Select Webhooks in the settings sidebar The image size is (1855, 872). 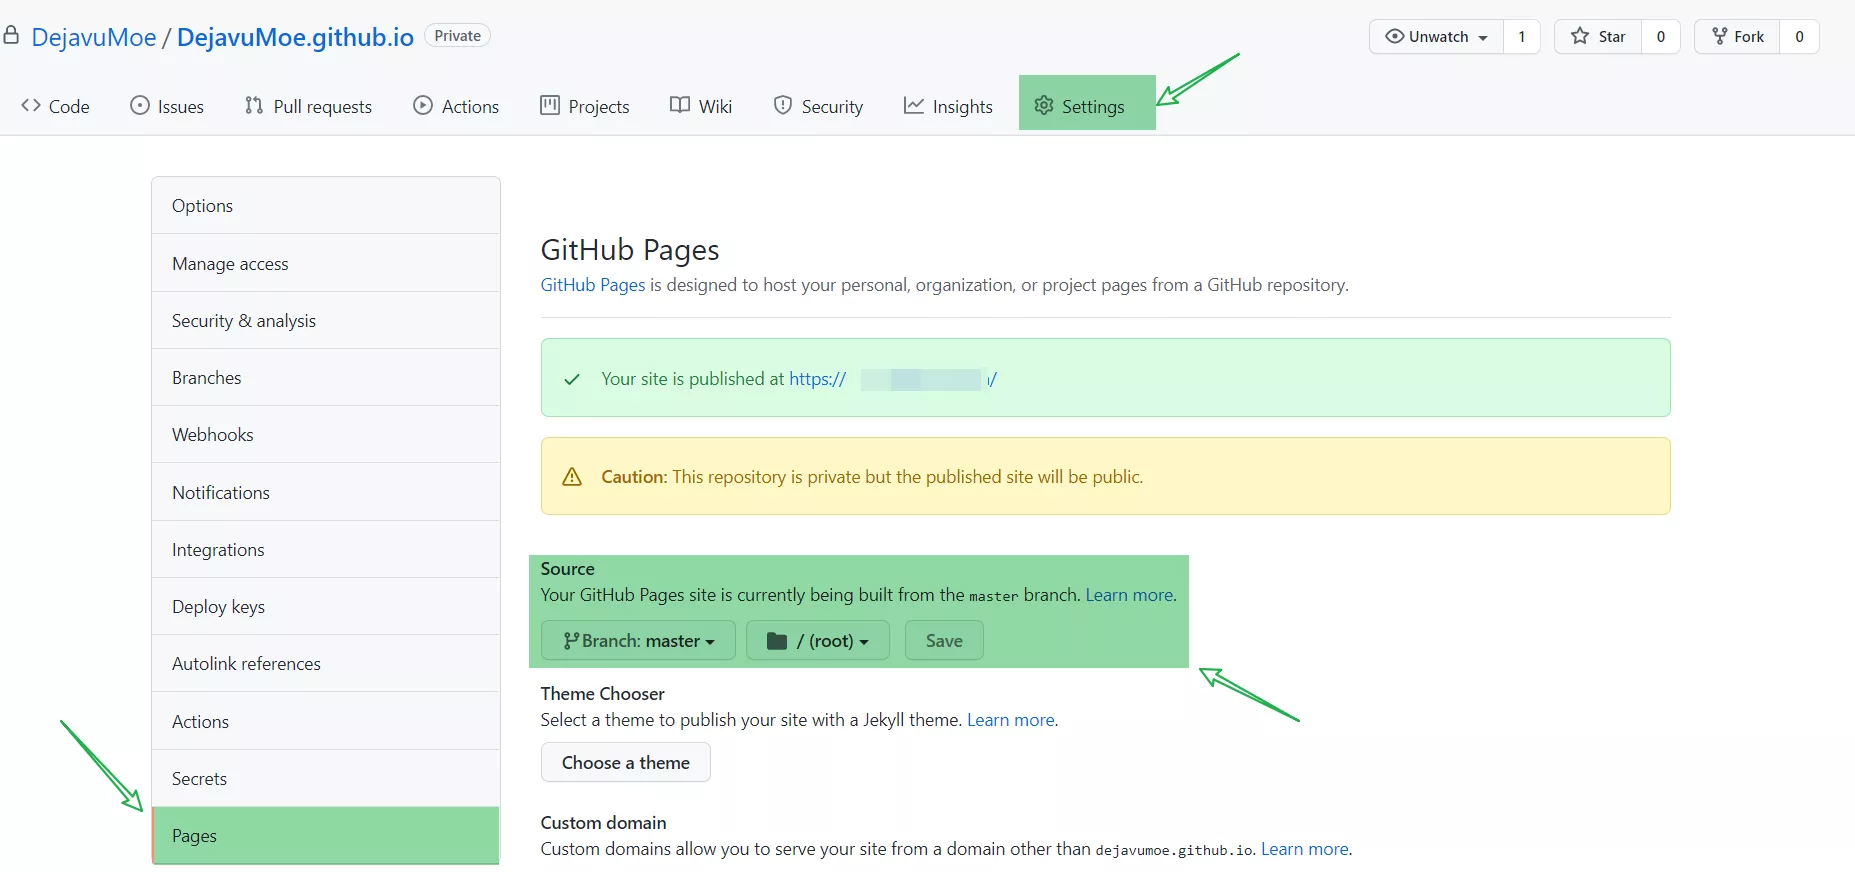213,435
